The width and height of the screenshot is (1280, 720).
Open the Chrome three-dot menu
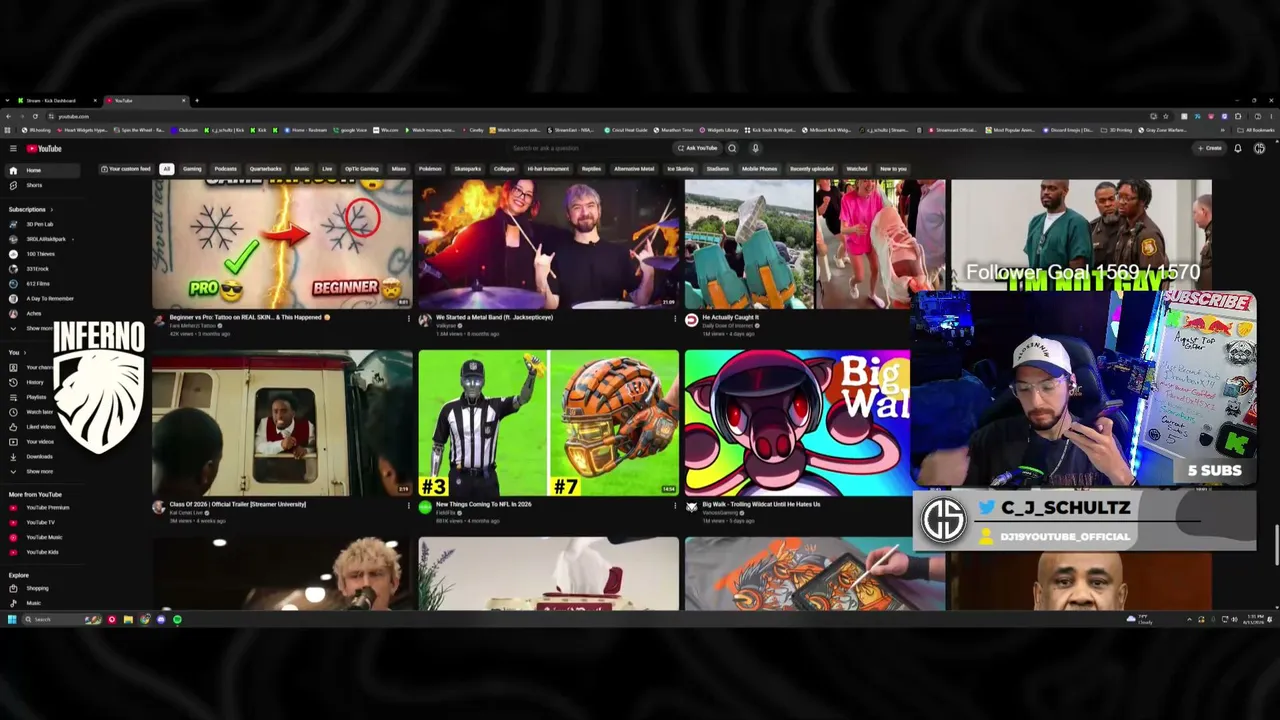tap(1271, 116)
